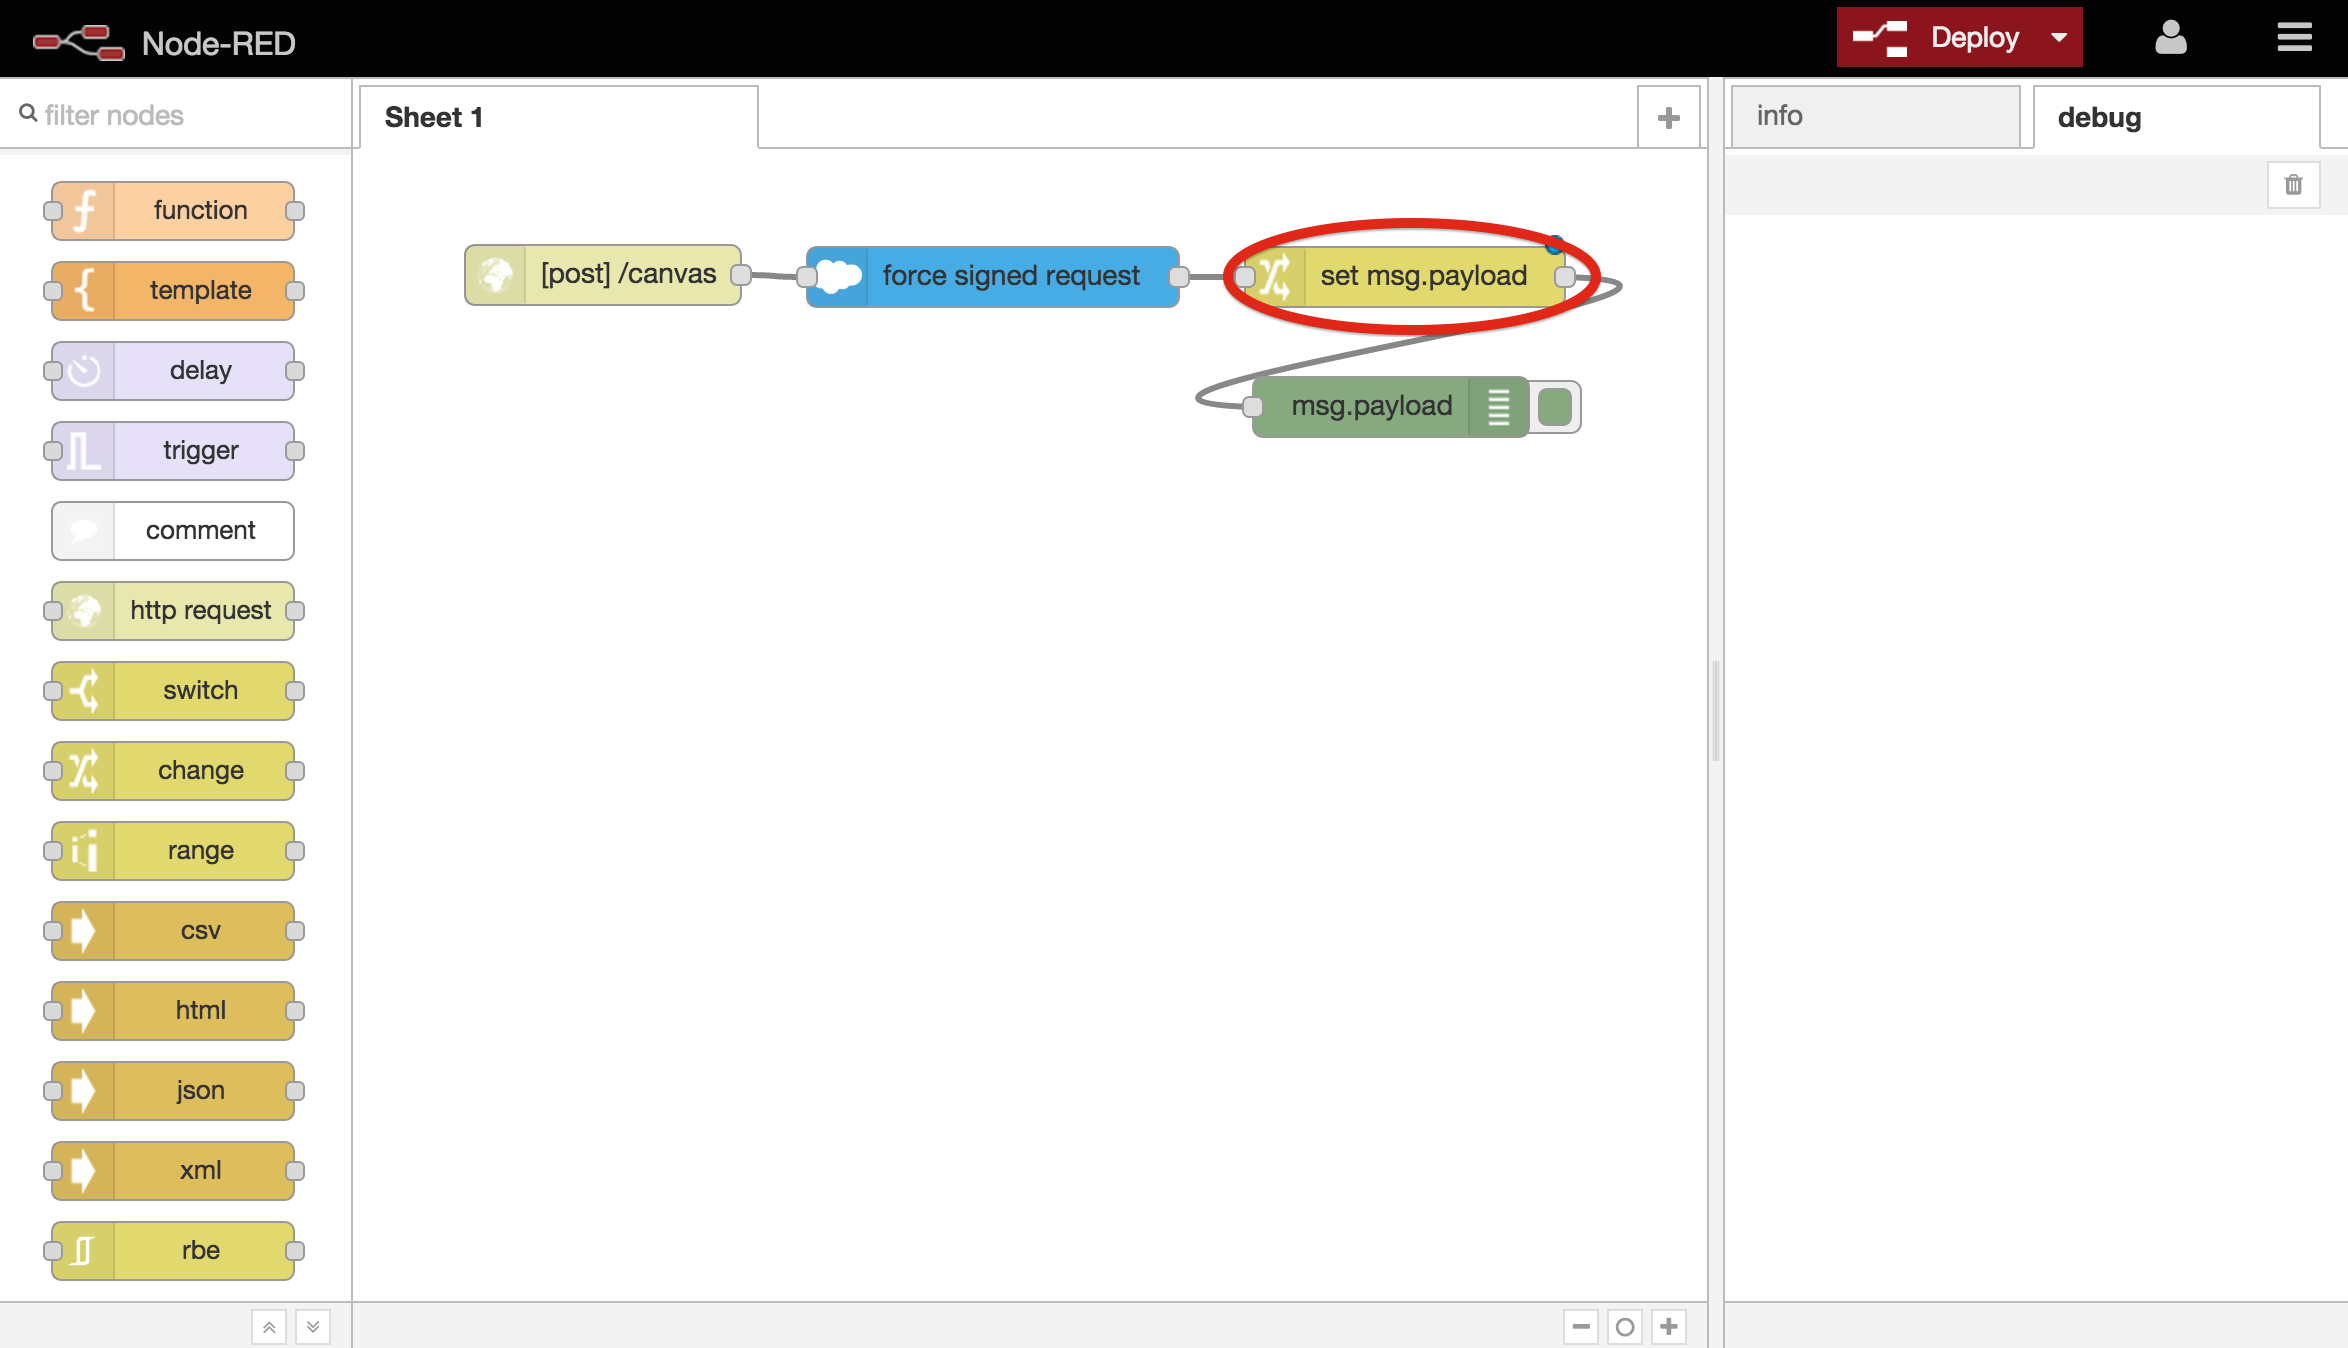Click the clear debug panel icon
This screenshot has height=1348, width=2348.
point(2293,184)
